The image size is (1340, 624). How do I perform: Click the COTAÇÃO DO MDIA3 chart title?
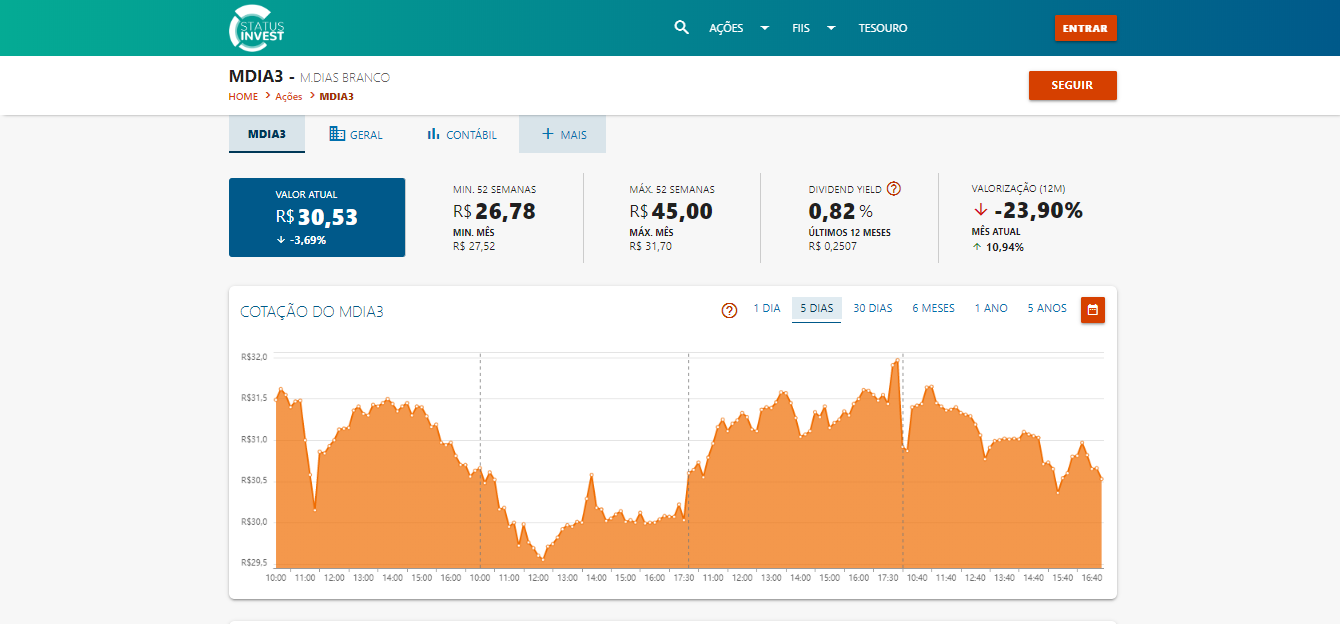312,312
